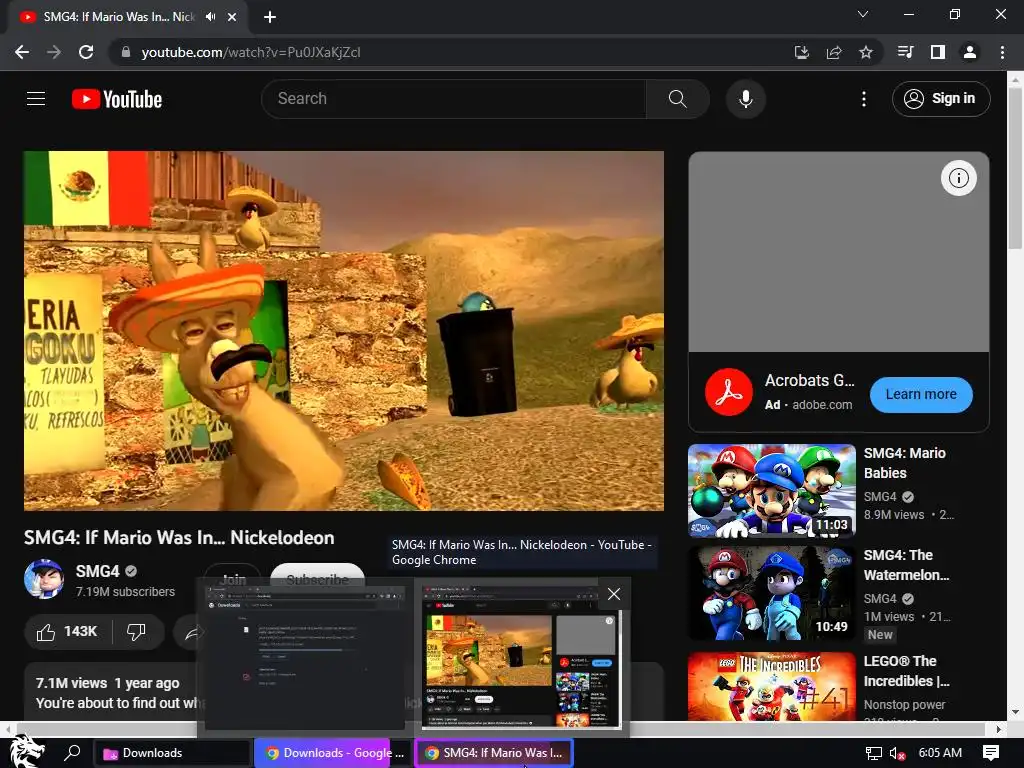
Task: Open the SMG4 channel avatar
Action: (x=44, y=579)
